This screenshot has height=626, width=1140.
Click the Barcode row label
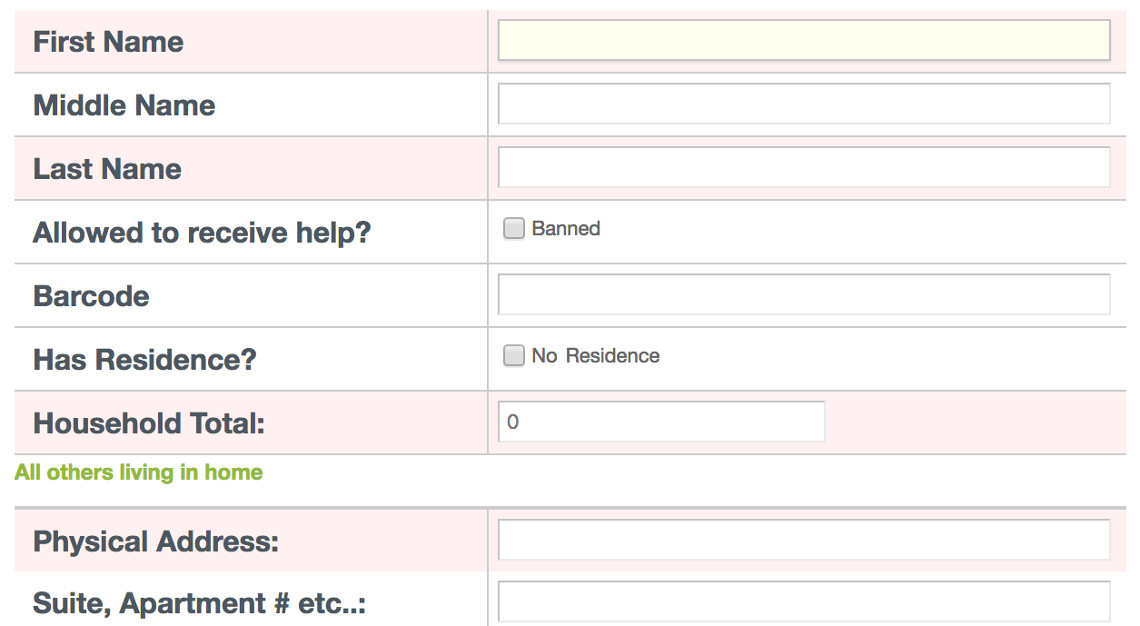[91, 296]
